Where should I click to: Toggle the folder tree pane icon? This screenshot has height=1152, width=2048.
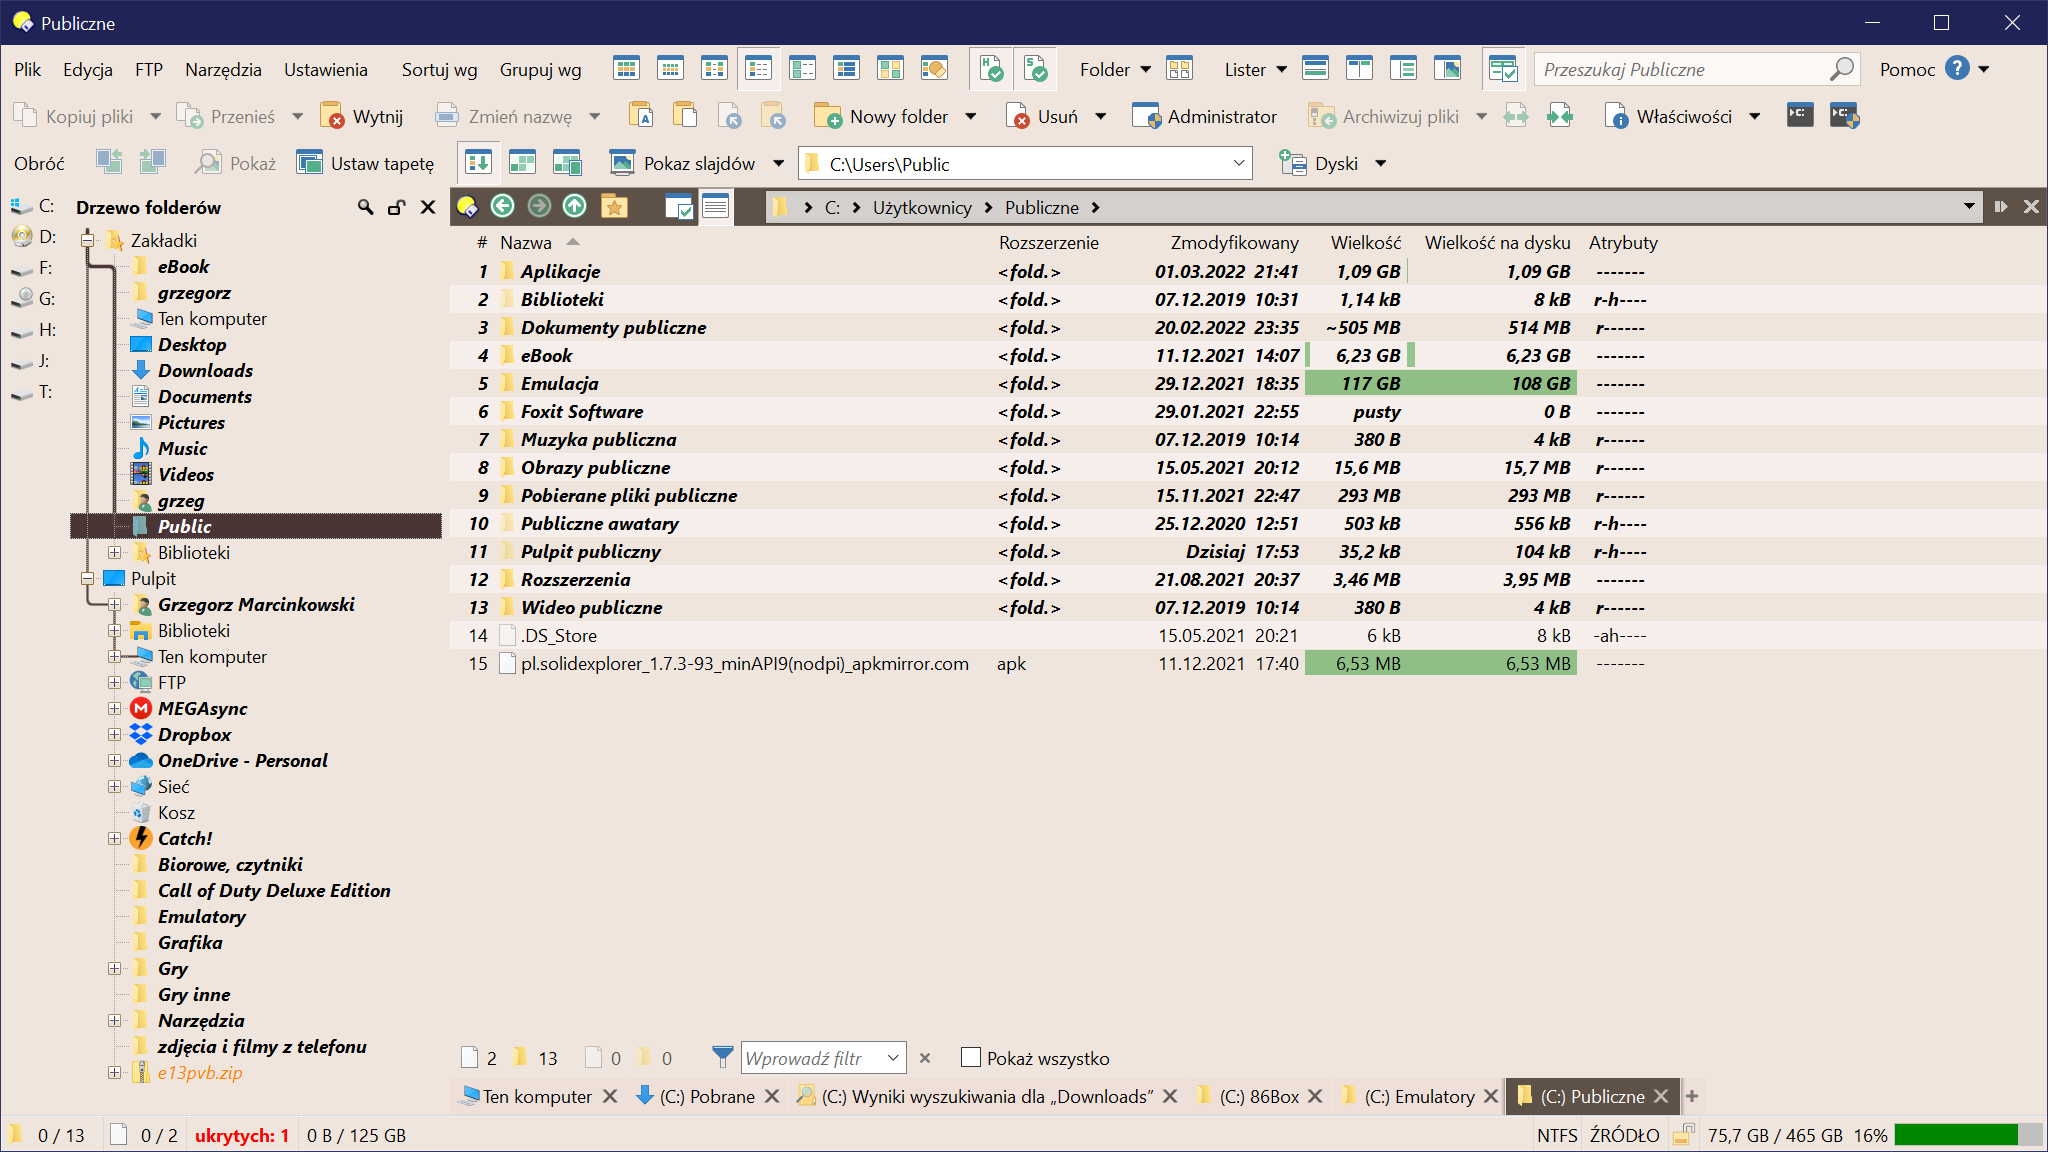click(x=1403, y=69)
